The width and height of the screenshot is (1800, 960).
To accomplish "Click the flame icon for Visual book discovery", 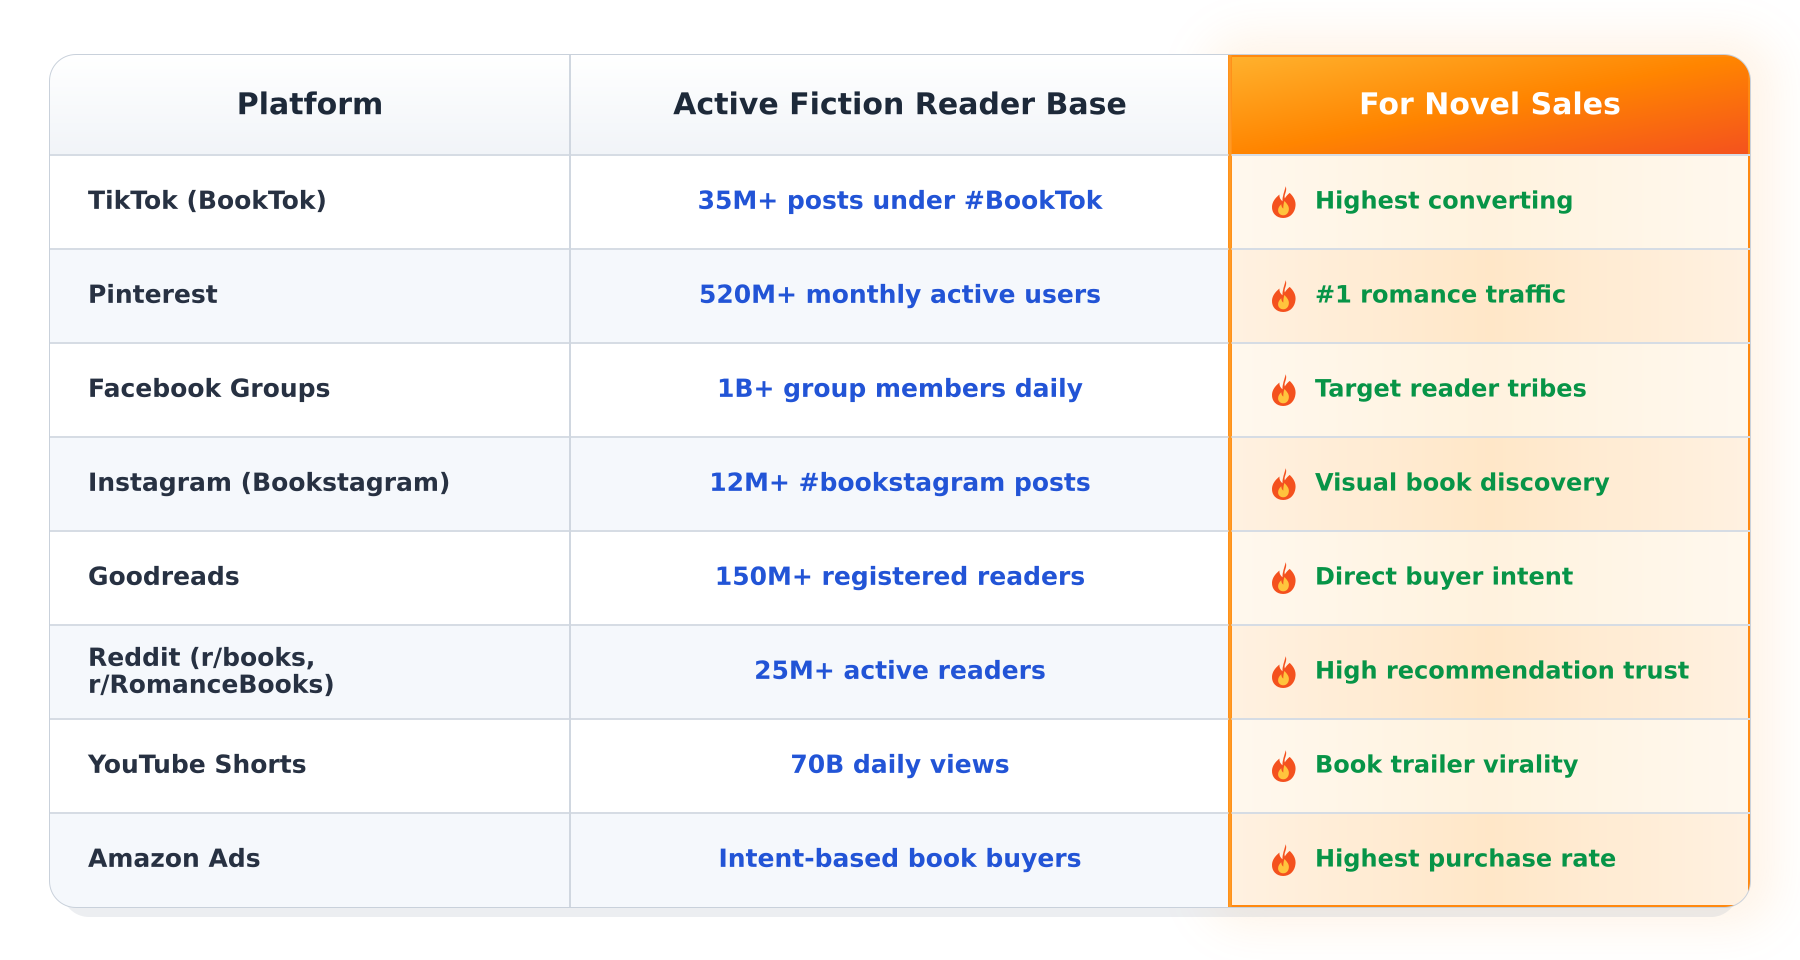I will coord(1284,485).
